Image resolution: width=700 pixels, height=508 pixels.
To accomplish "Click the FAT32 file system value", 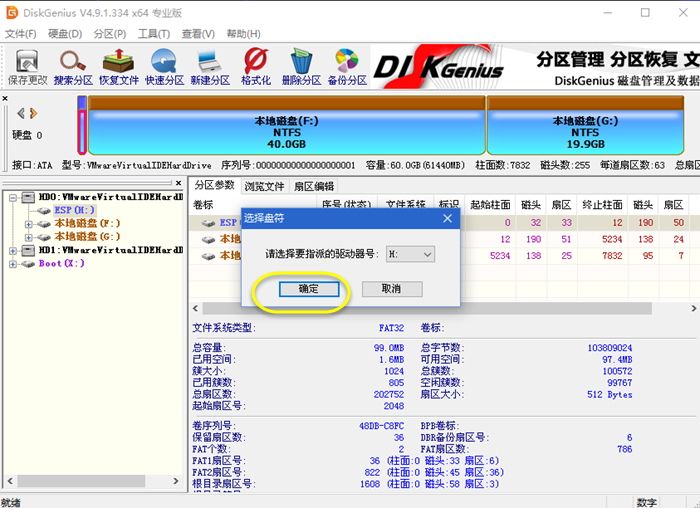I will point(391,328).
